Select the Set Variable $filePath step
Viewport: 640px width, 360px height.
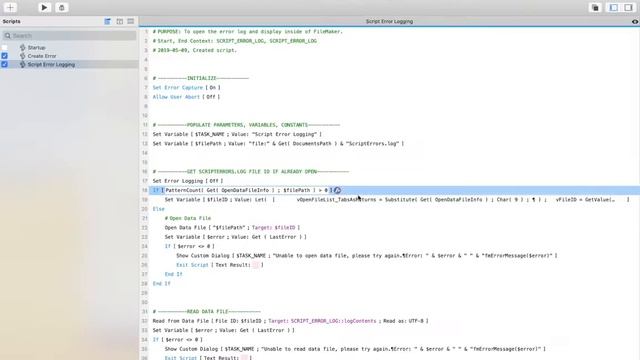(x=278, y=144)
